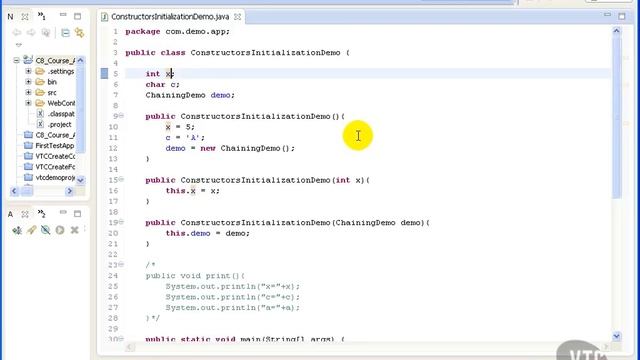Run the selected Ant target

click(60, 230)
